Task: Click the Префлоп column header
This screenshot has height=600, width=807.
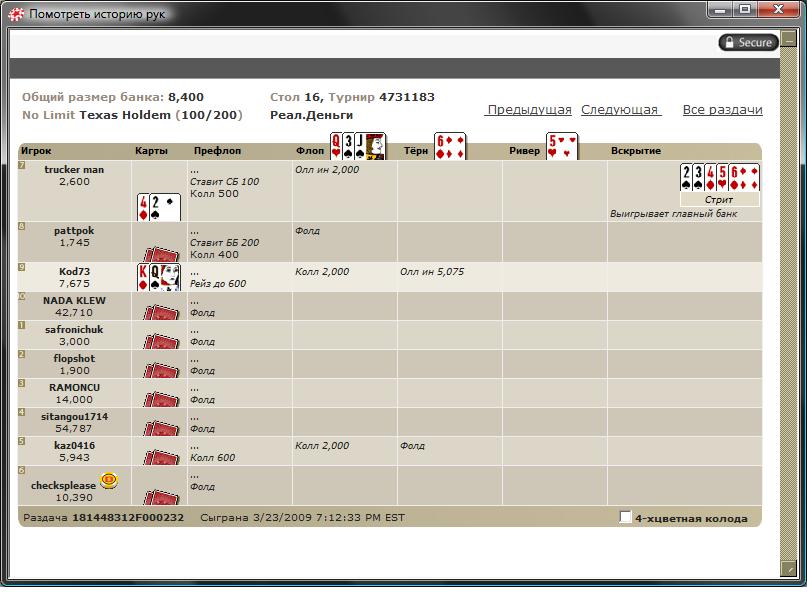Action: (x=217, y=151)
